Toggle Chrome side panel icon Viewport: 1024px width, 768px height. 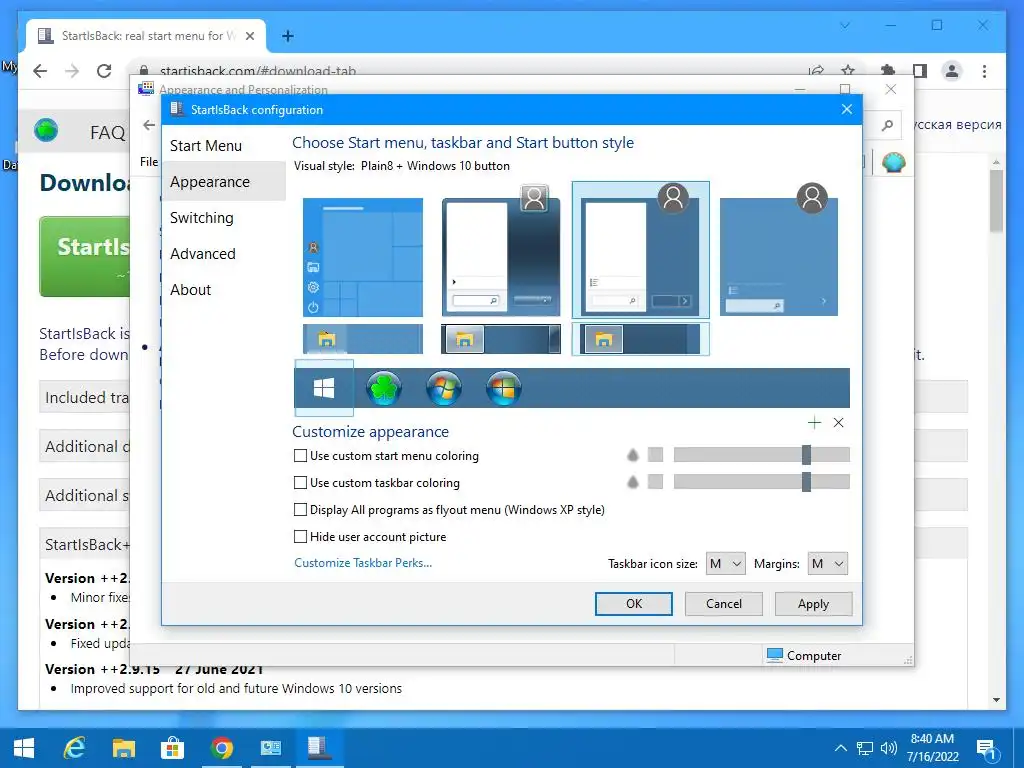[x=920, y=71]
